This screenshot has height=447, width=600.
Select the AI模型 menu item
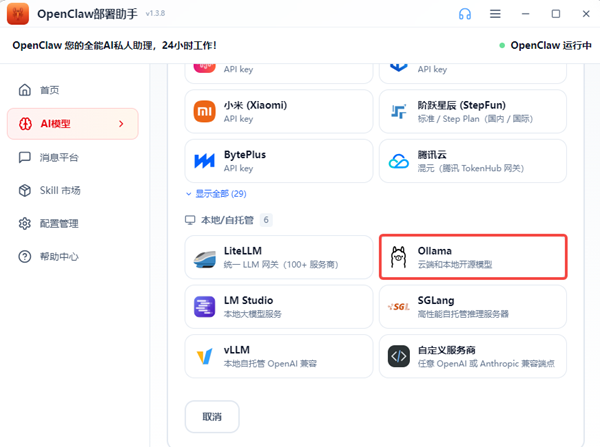click(x=73, y=124)
